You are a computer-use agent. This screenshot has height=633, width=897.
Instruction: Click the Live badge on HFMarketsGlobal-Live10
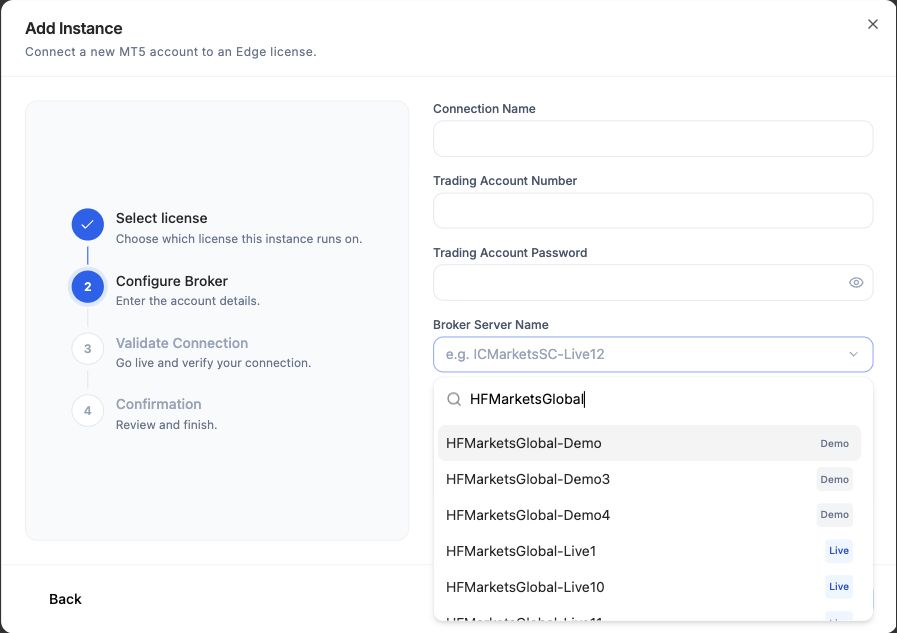coord(839,587)
